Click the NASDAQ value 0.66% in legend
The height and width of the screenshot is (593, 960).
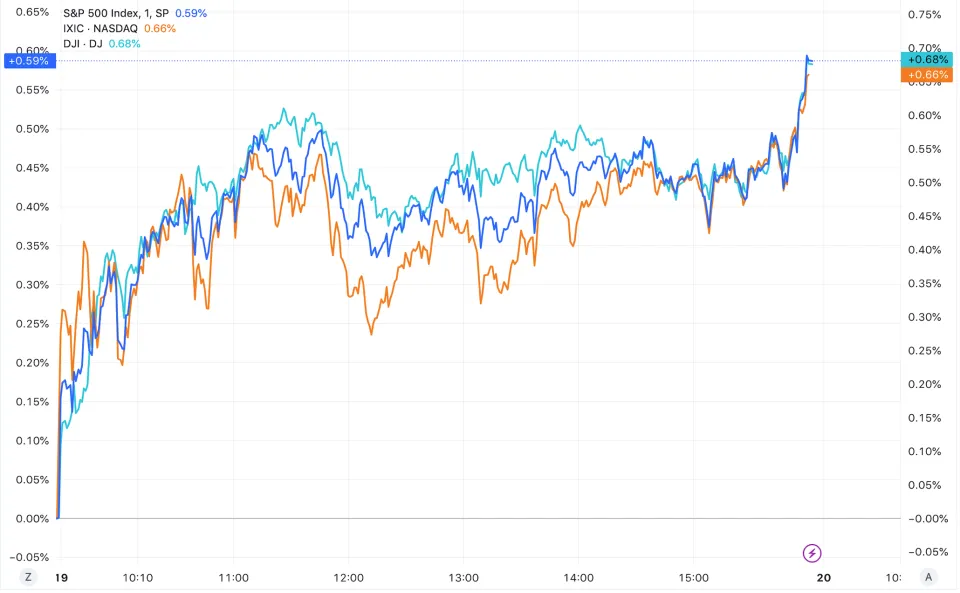[x=160, y=28]
